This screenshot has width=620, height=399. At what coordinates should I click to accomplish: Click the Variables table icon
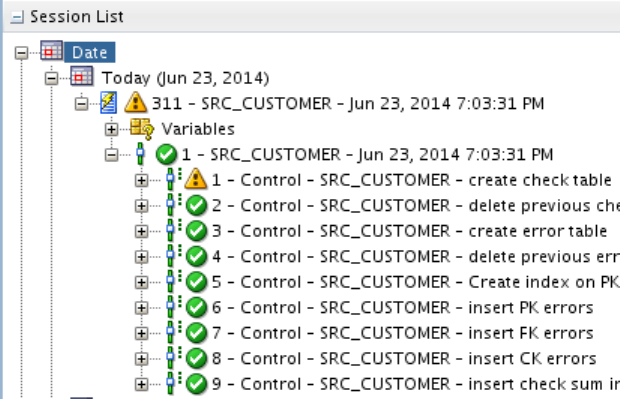pos(142,129)
